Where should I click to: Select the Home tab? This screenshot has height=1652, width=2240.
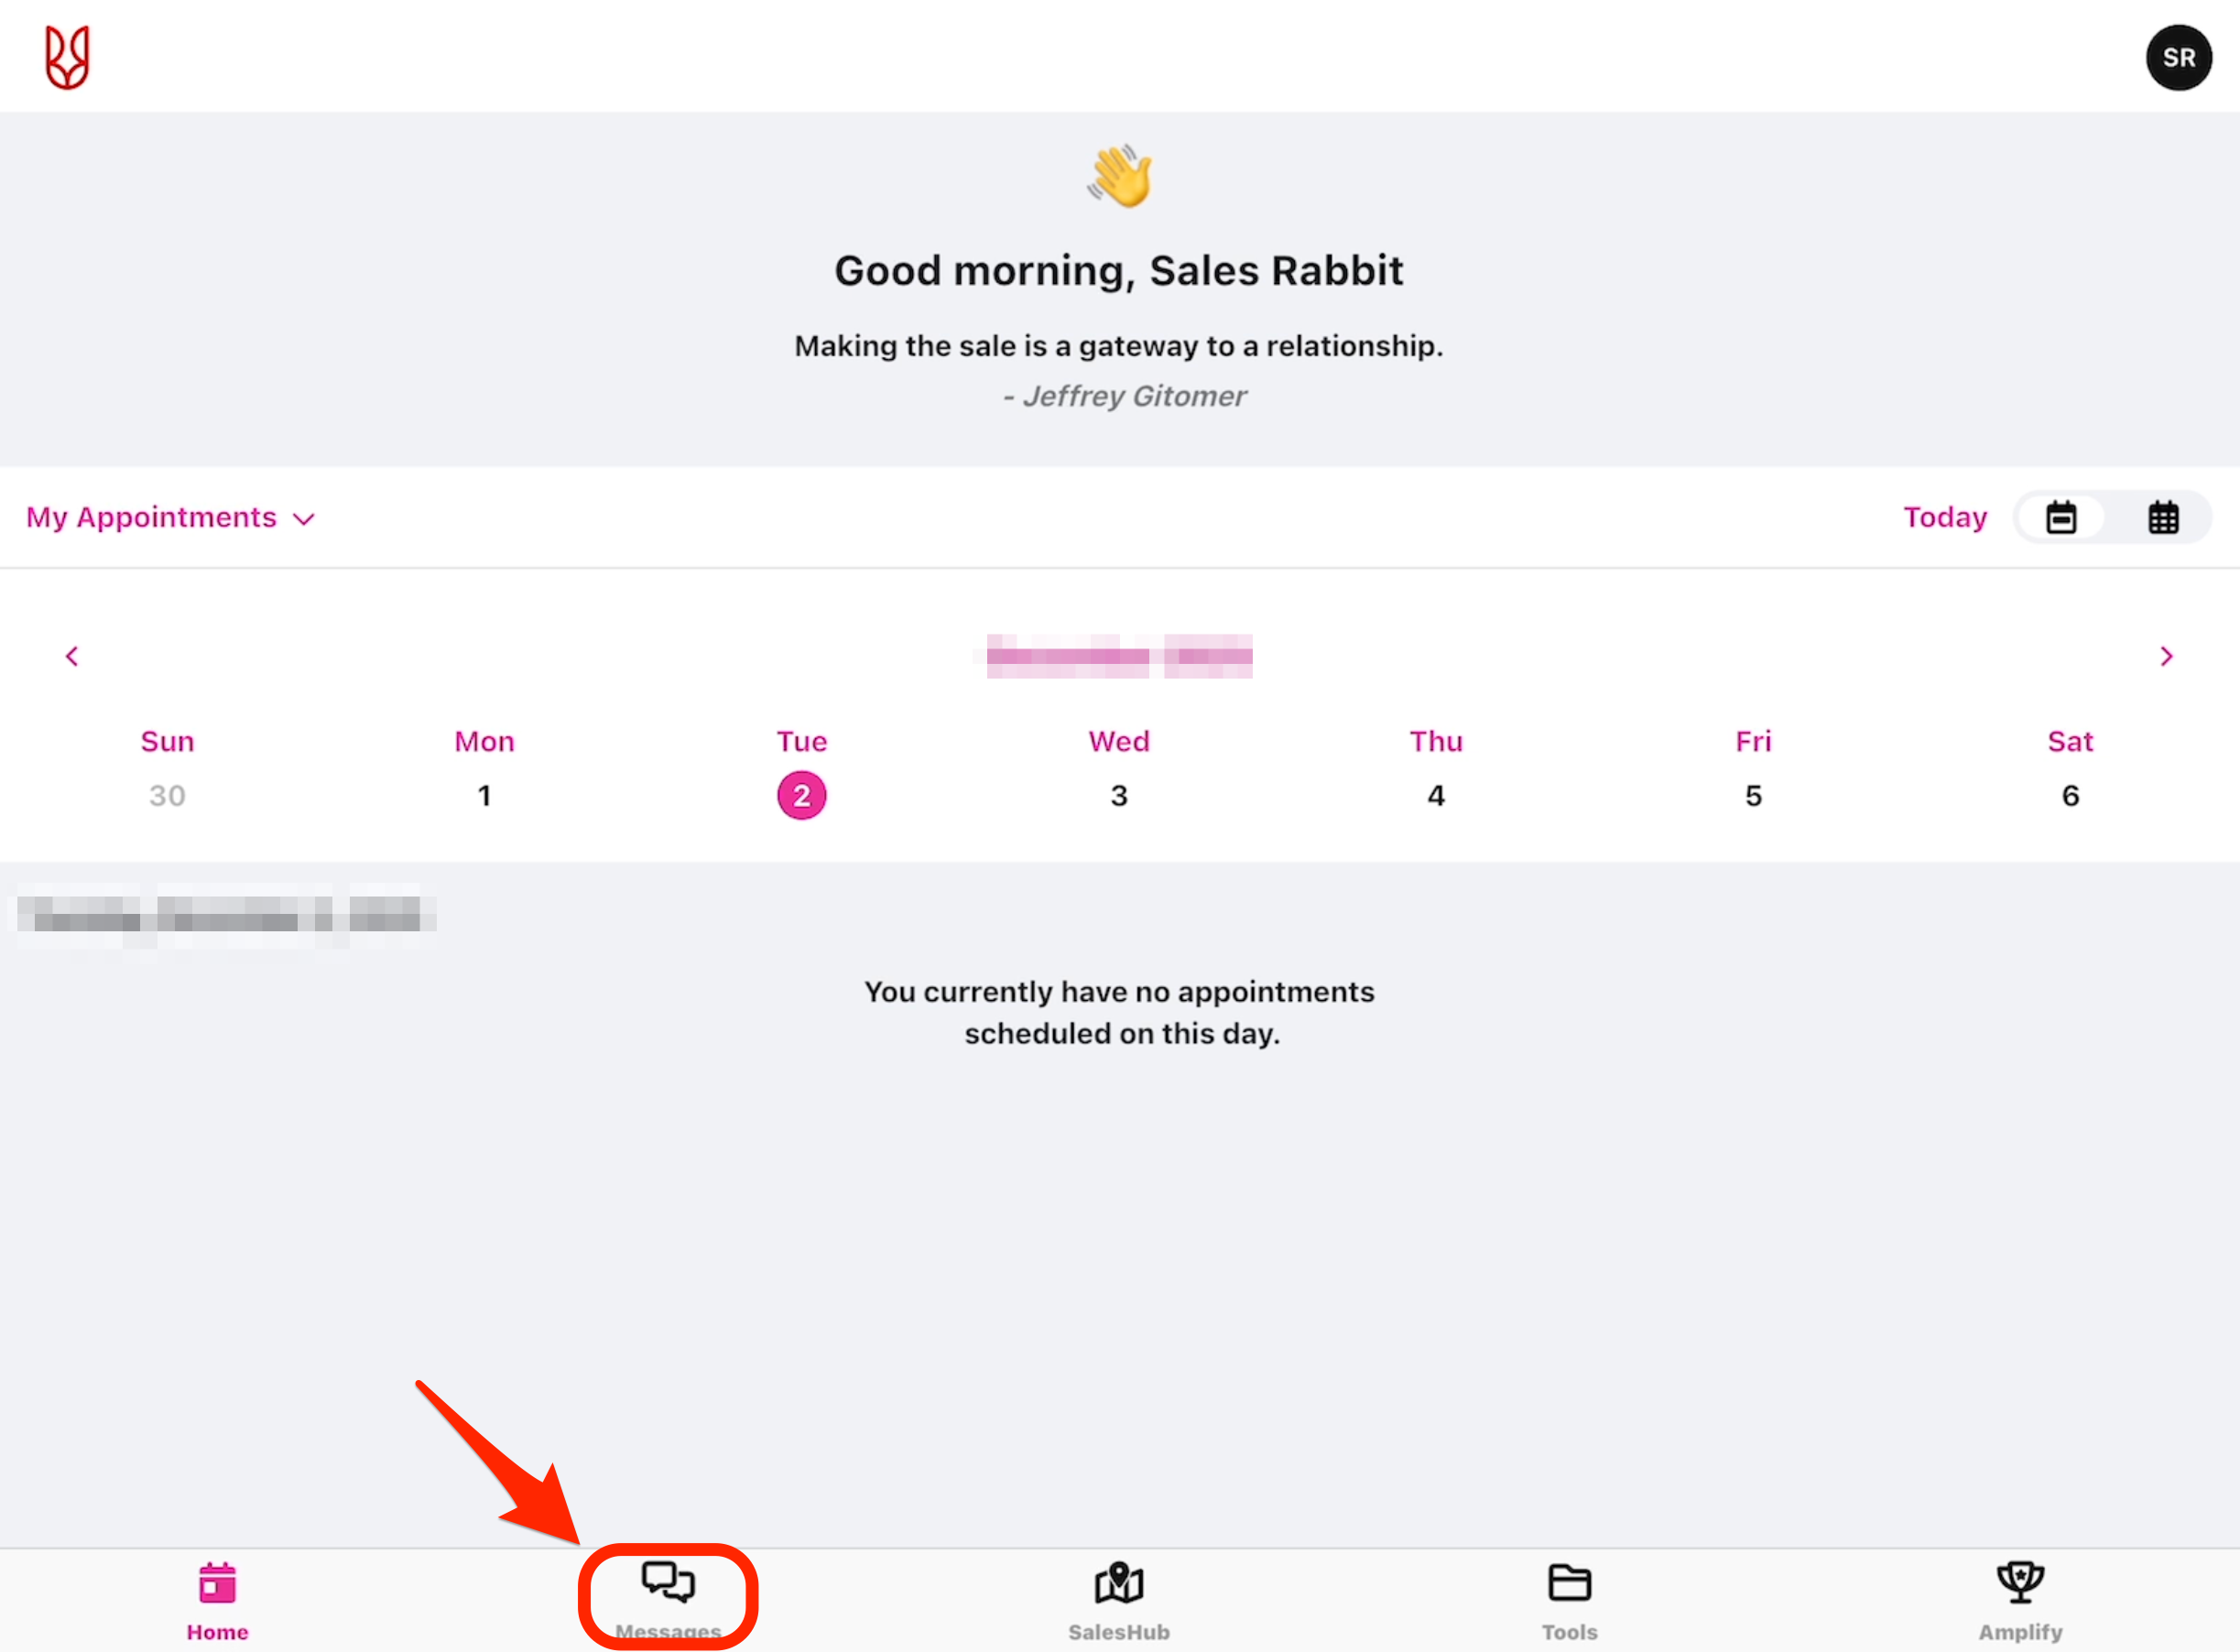217,1600
